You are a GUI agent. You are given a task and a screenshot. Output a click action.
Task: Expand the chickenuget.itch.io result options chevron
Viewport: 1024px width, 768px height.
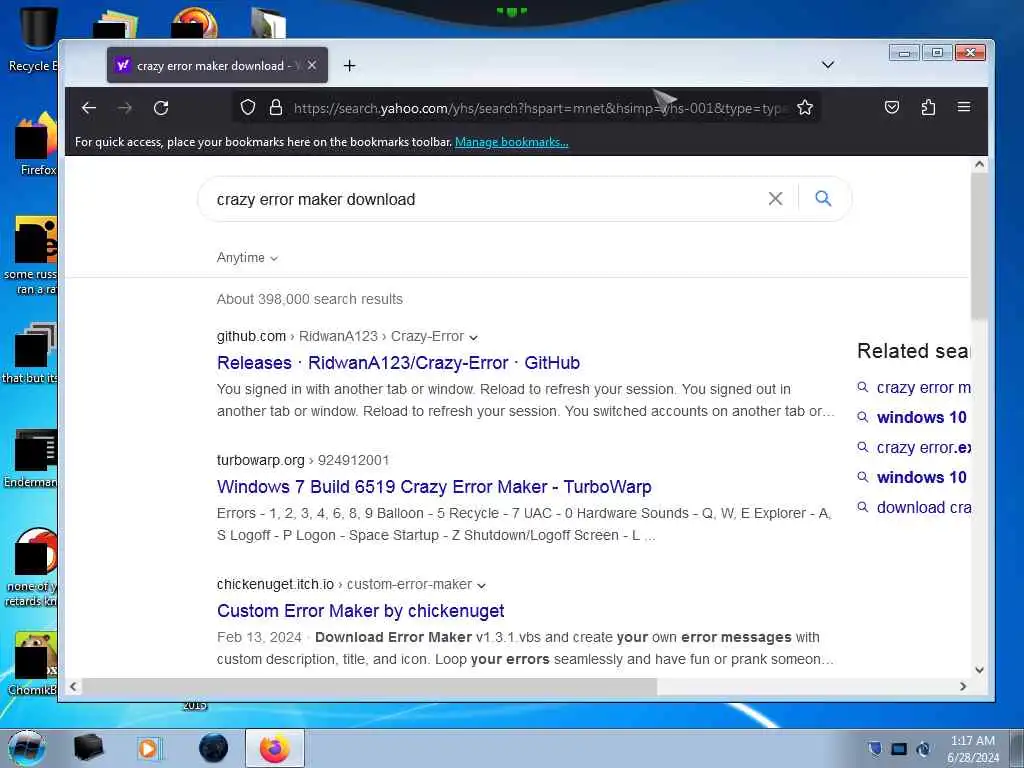[x=481, y=585]
